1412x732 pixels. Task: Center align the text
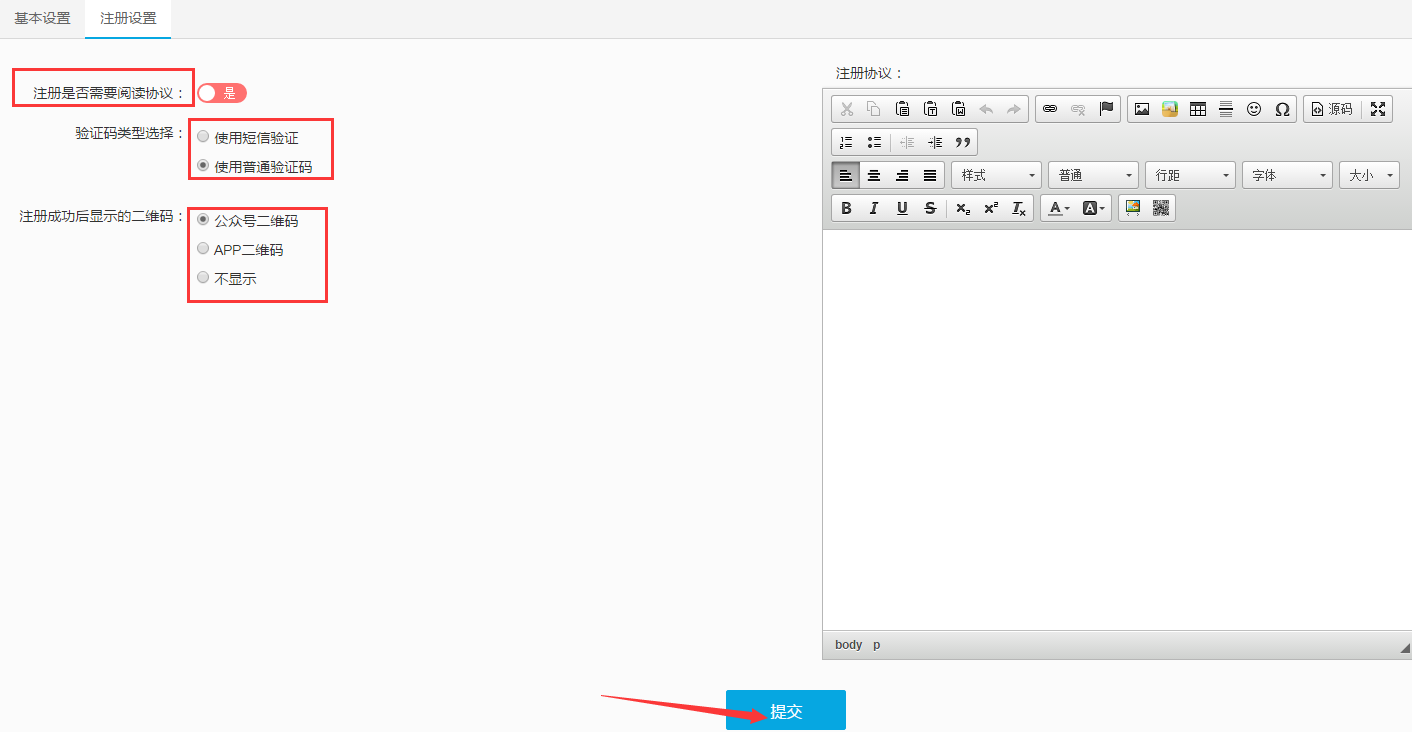(x=874, y=175)
